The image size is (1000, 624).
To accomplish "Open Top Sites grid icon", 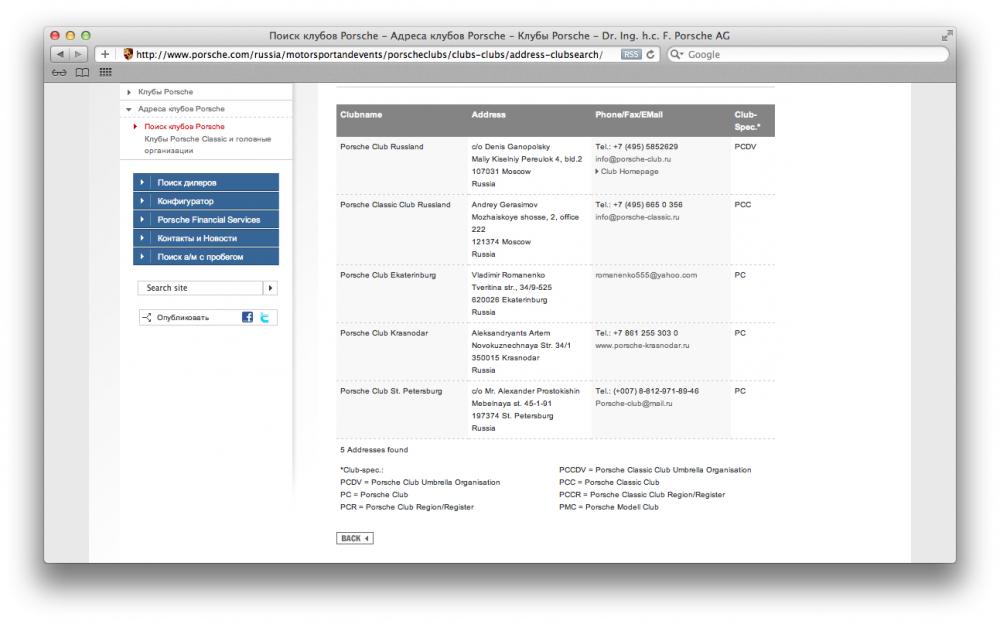I will (105, 72).
